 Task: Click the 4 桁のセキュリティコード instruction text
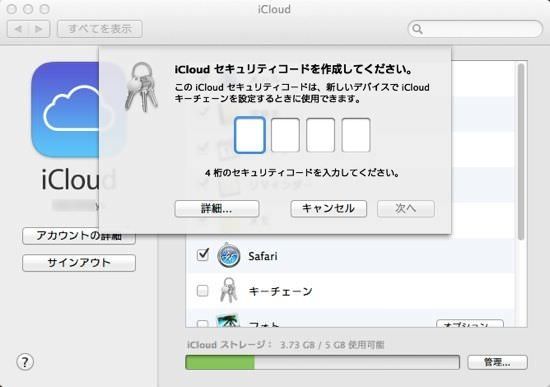(x=302, y=173)
